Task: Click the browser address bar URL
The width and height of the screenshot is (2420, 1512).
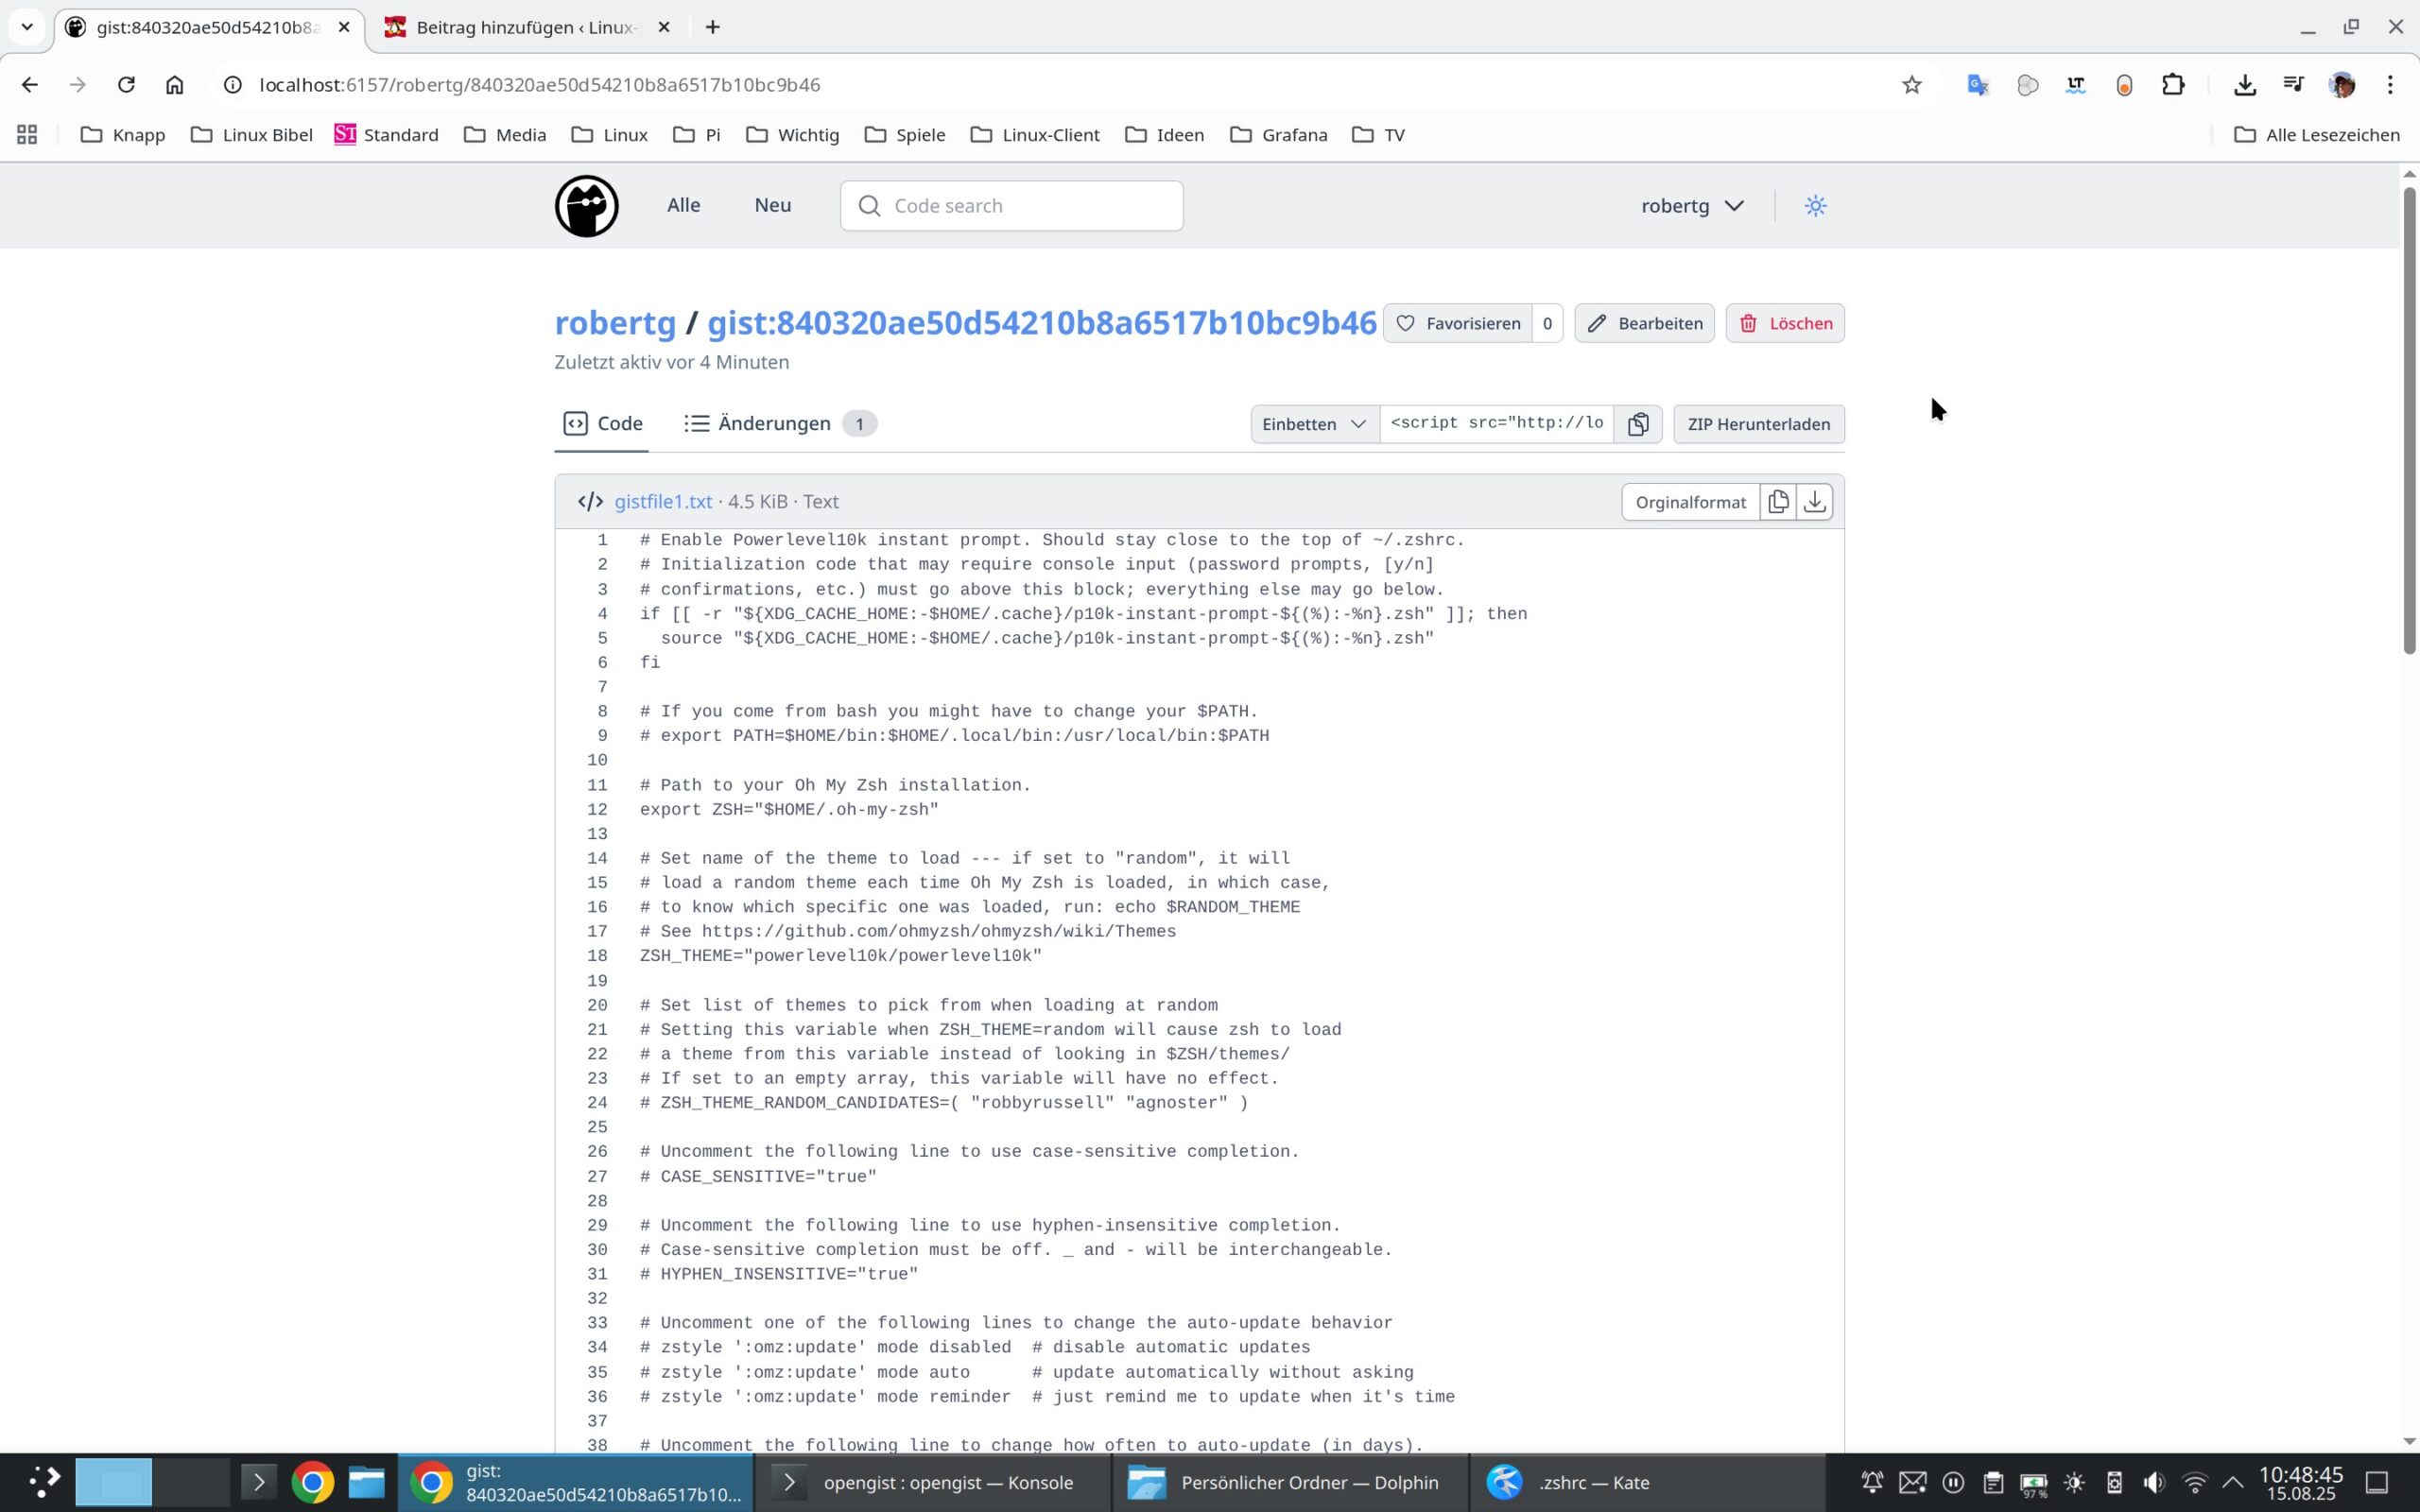Action: tap(540, 85)
